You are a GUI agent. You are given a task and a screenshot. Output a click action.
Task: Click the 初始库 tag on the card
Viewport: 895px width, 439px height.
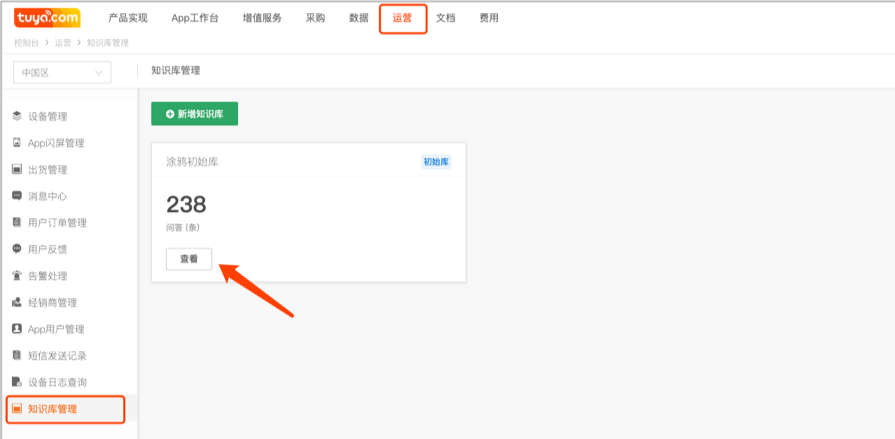436,162
